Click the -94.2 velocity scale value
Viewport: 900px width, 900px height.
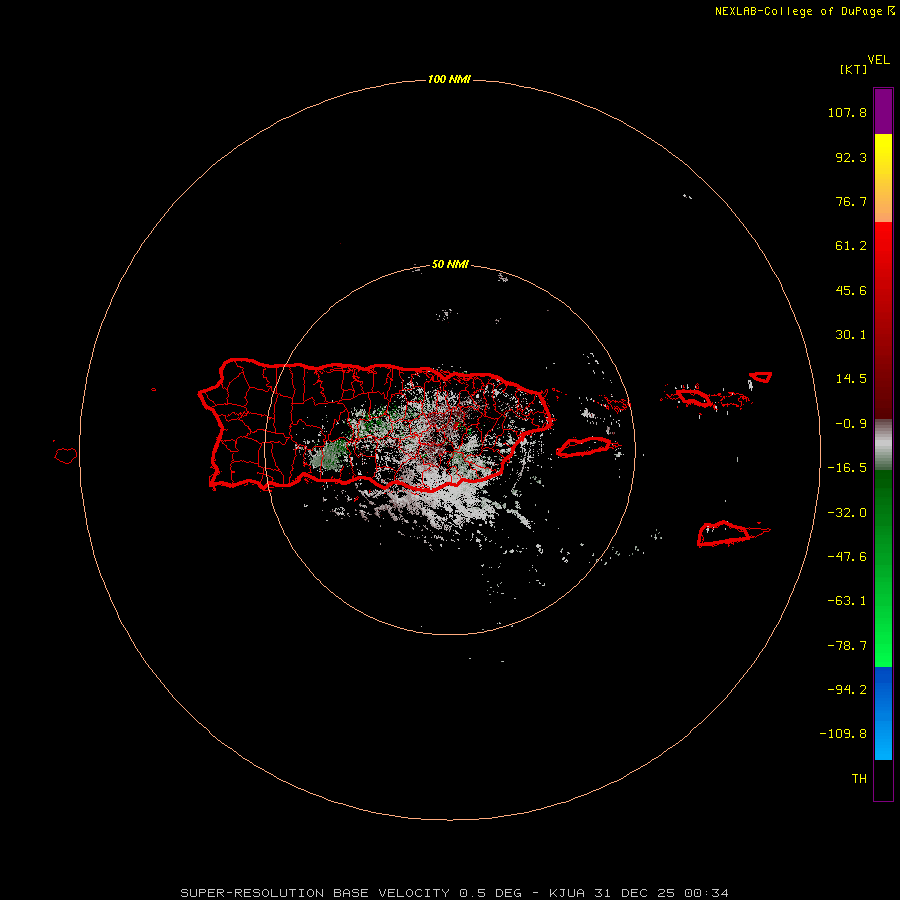click(847, 690)
